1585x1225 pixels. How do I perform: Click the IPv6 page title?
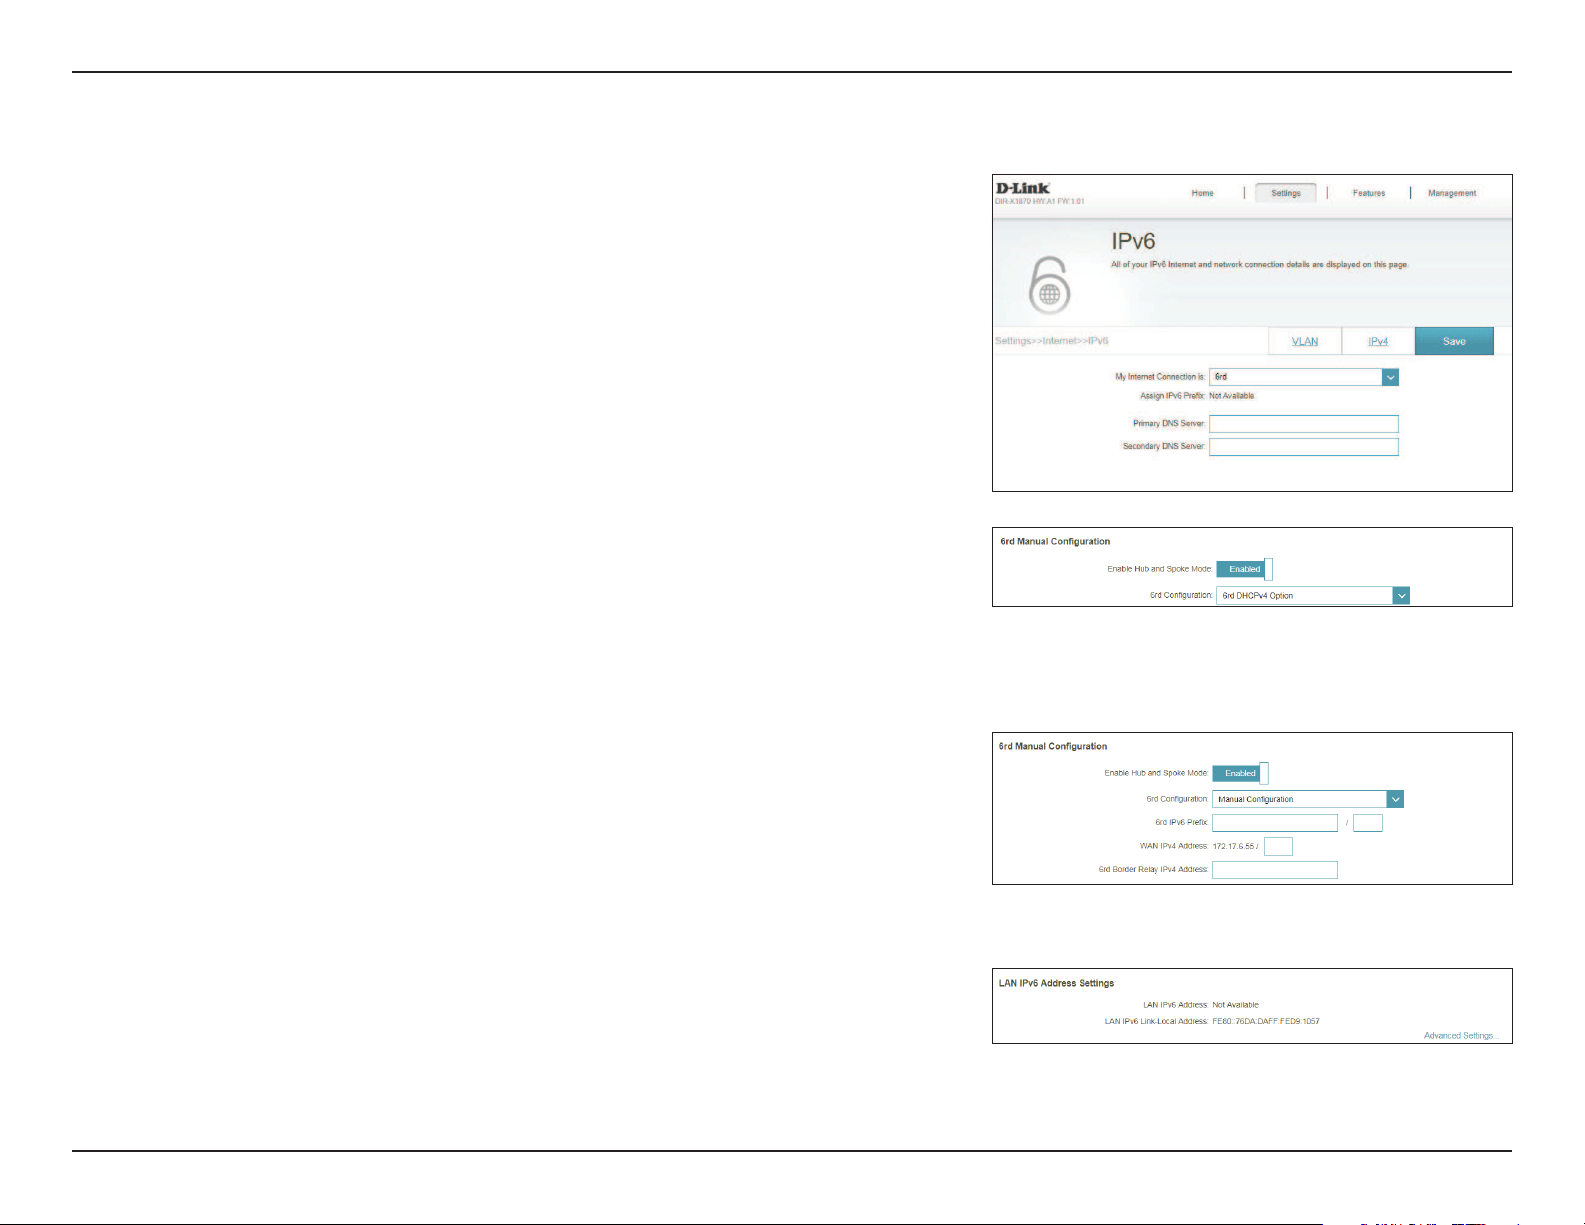tap(1134, 241)
